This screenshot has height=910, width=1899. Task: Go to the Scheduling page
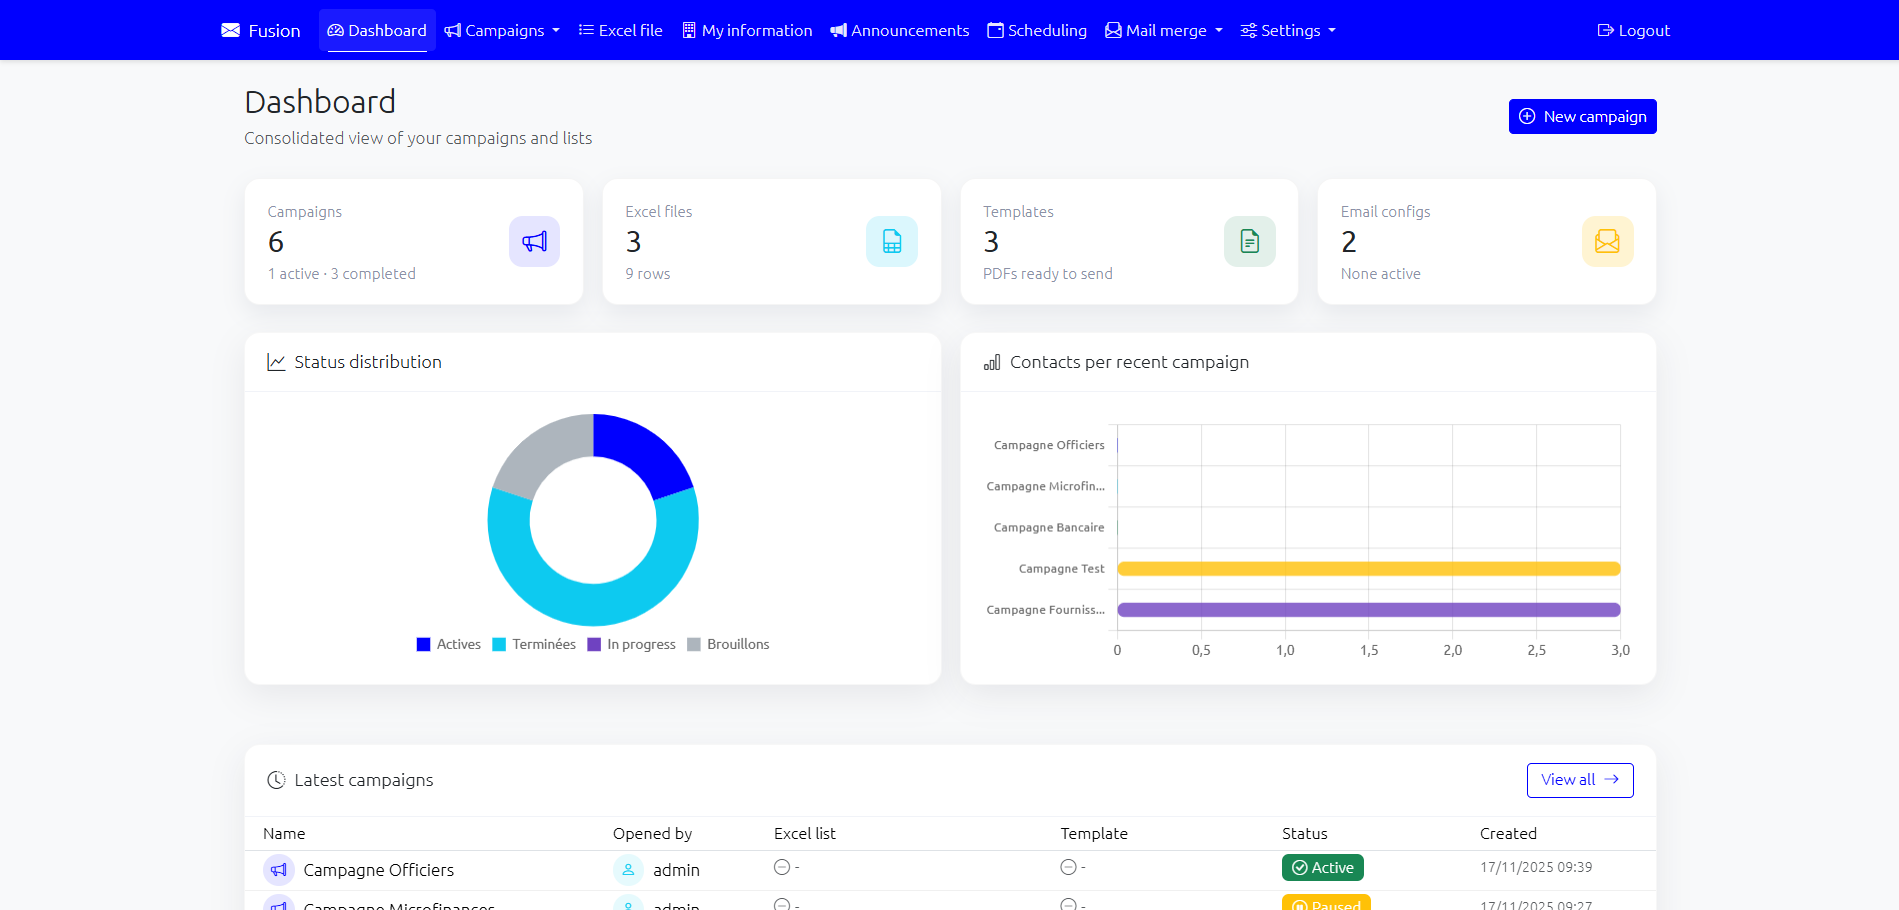(1037, 31)
